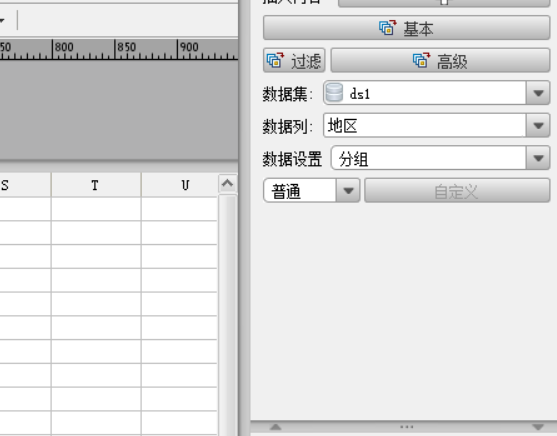
Task: Click the 数据集 label
Action: [x=287, y=94]
